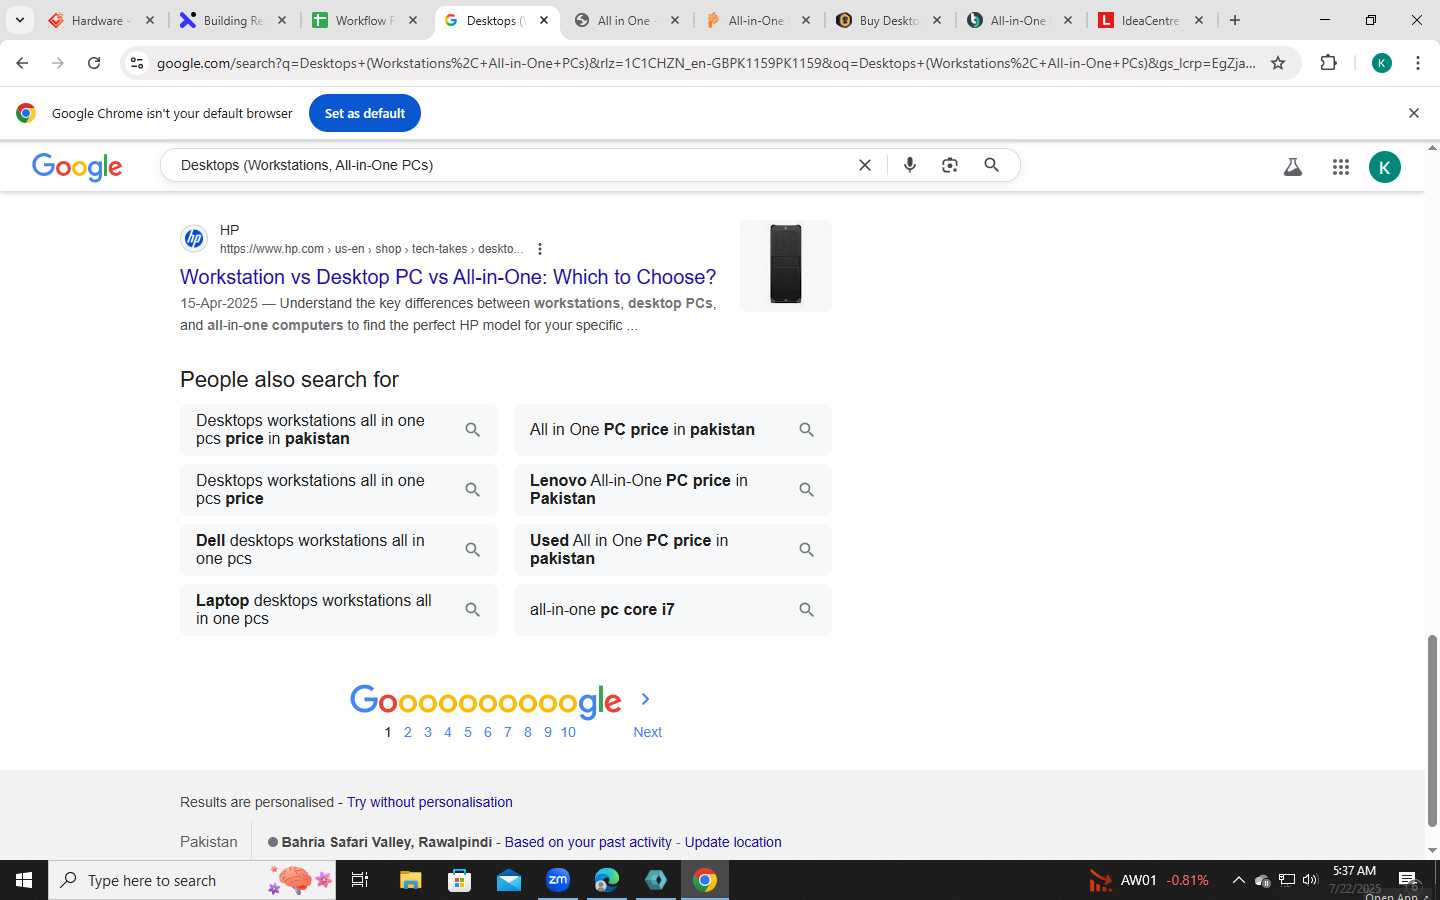Go to results page 5

point(468,732)
